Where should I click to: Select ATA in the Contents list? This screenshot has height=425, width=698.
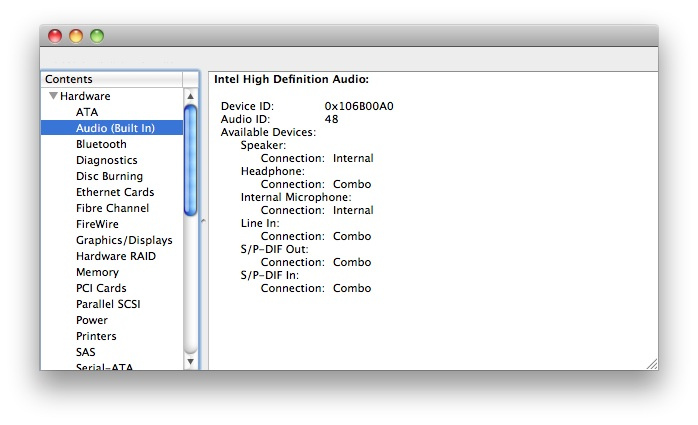click(87, 112)
